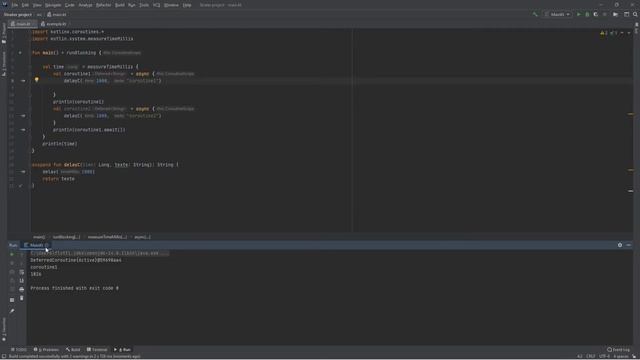Open the Code menu
This screenshot has width=640, height=360.
click(x=70, y=5)
